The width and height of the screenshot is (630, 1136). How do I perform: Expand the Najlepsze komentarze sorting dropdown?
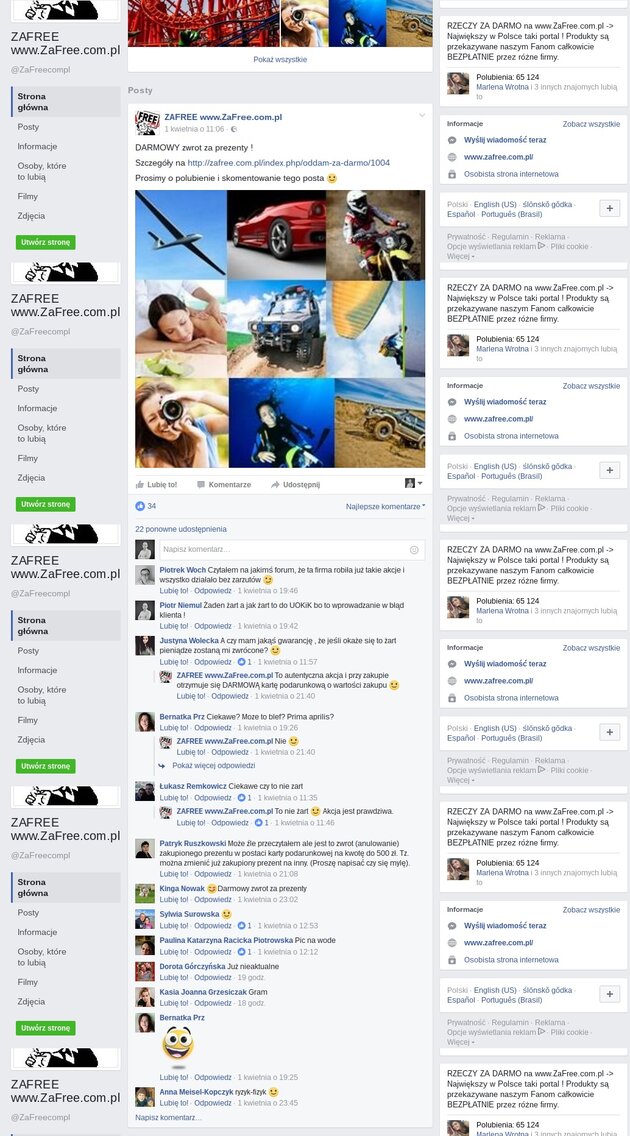coord(385,506)
